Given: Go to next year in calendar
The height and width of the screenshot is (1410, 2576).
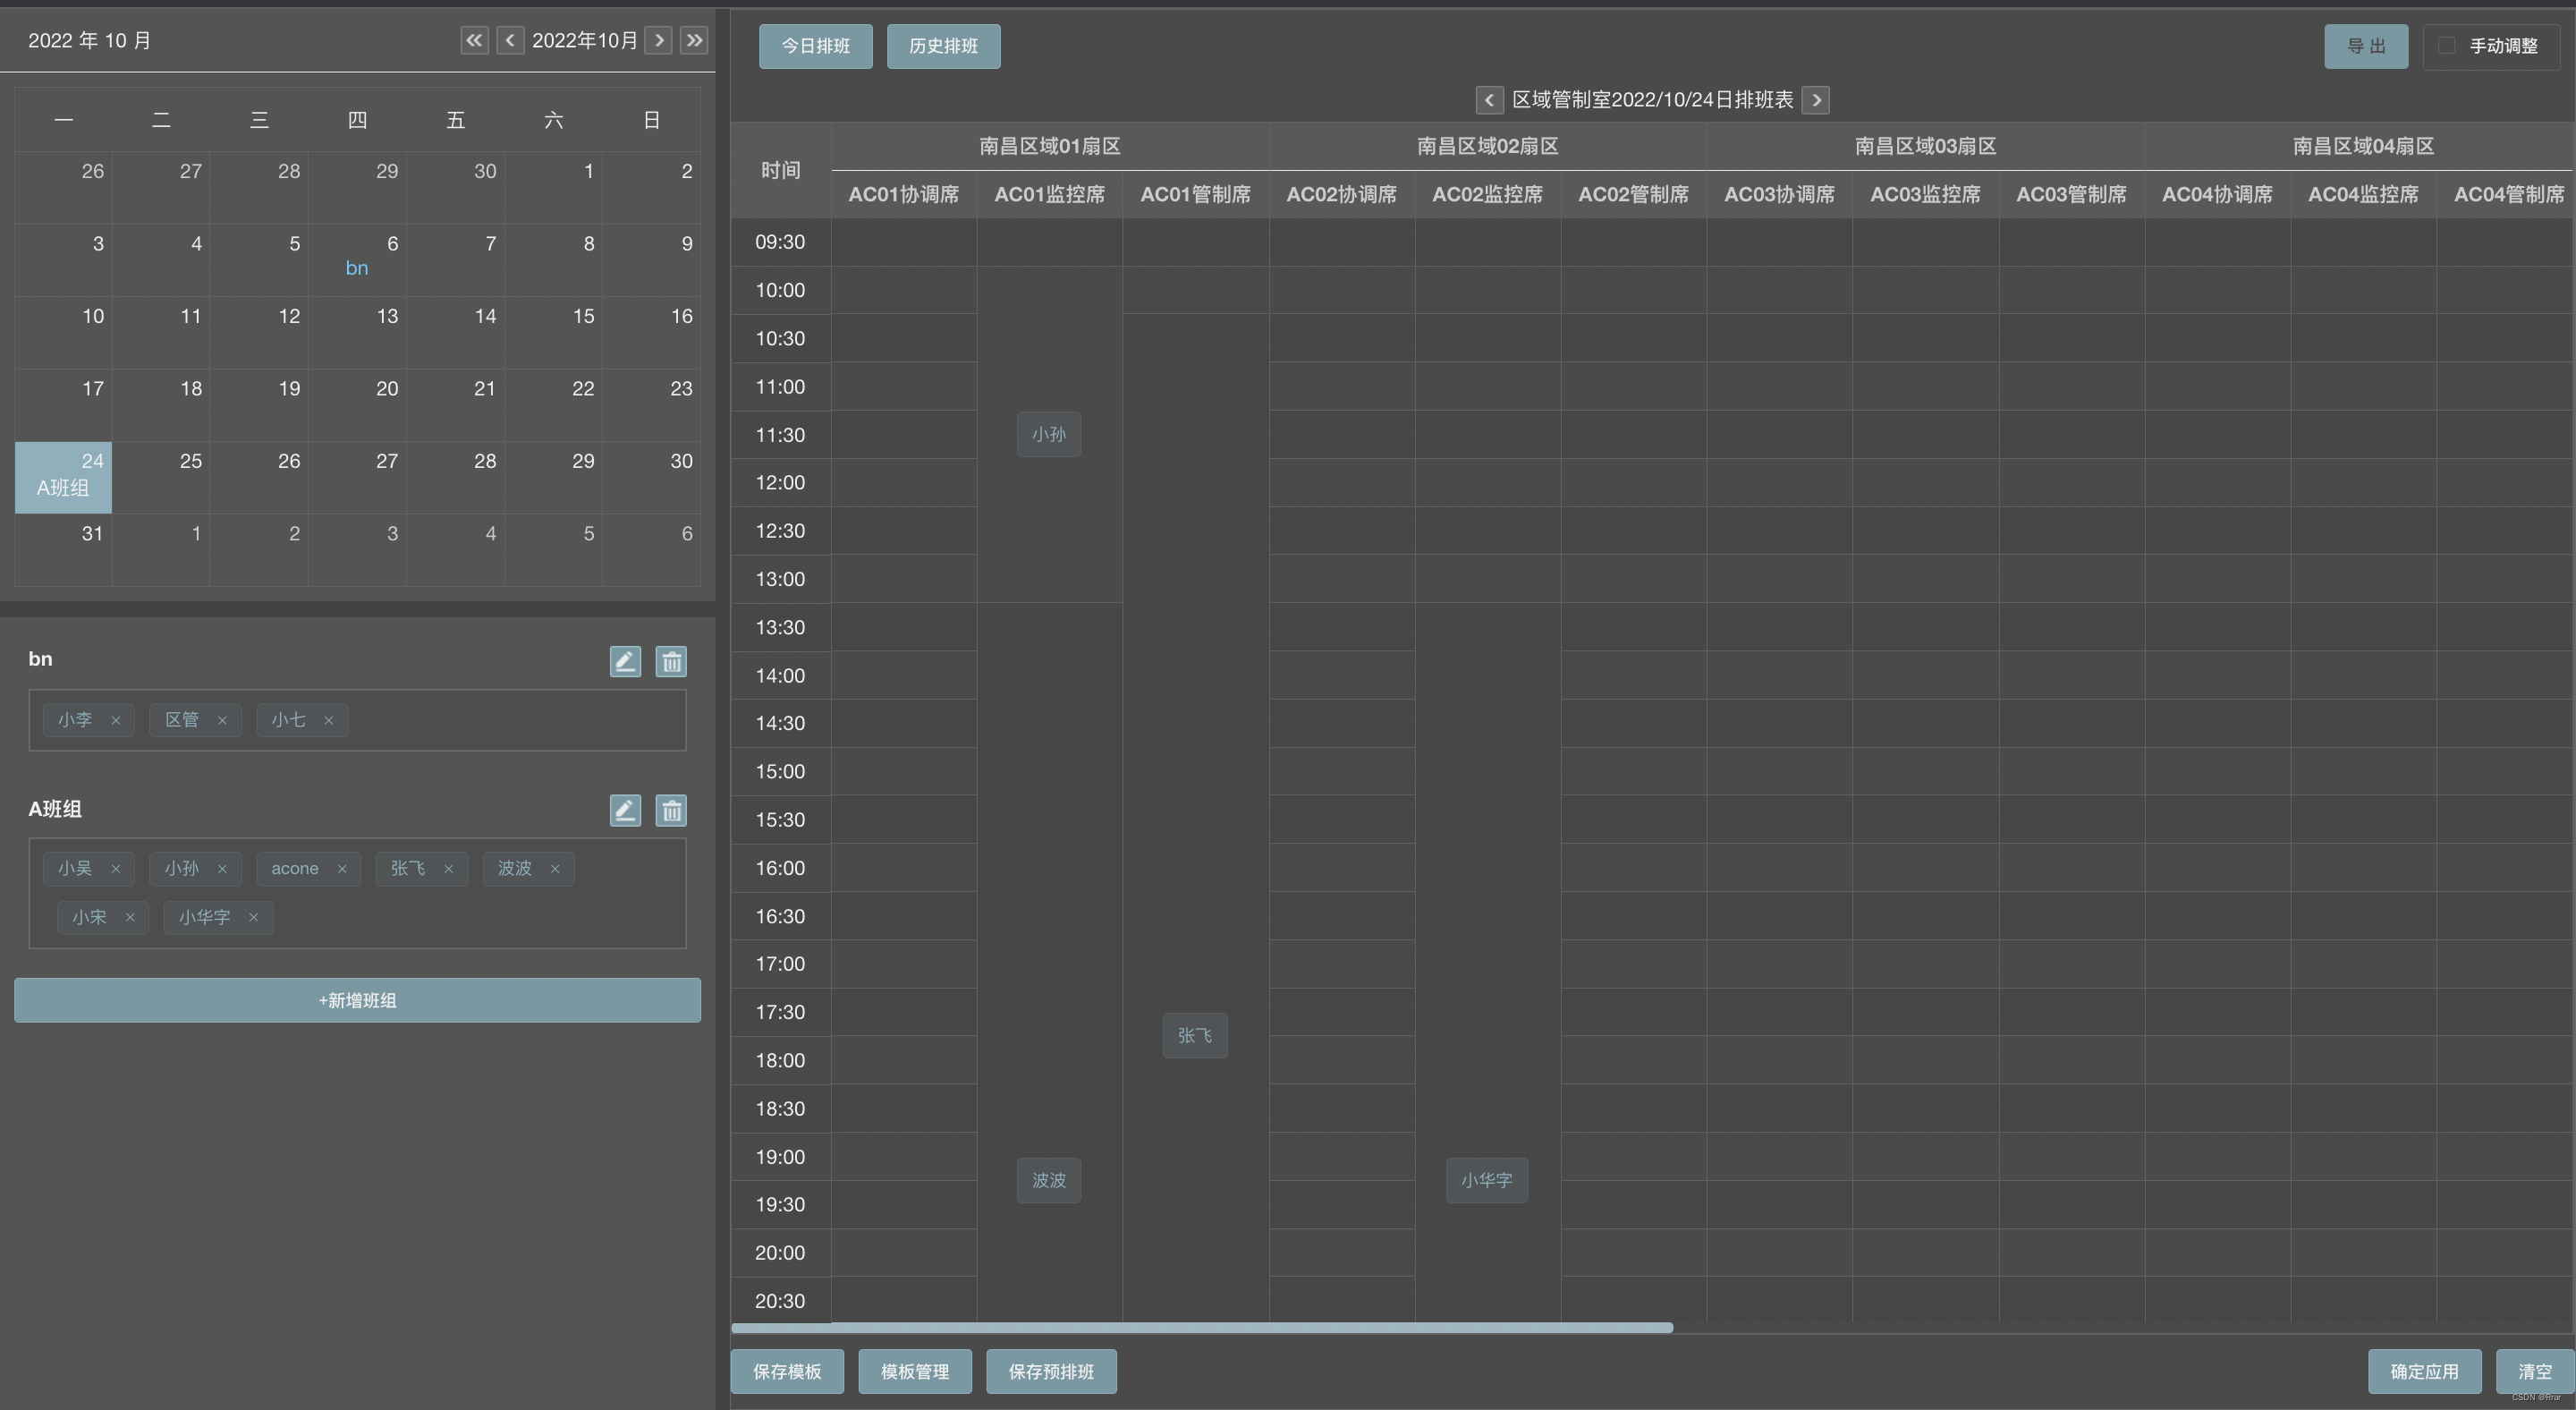Looking at the screenshot, I should (694, 40).
